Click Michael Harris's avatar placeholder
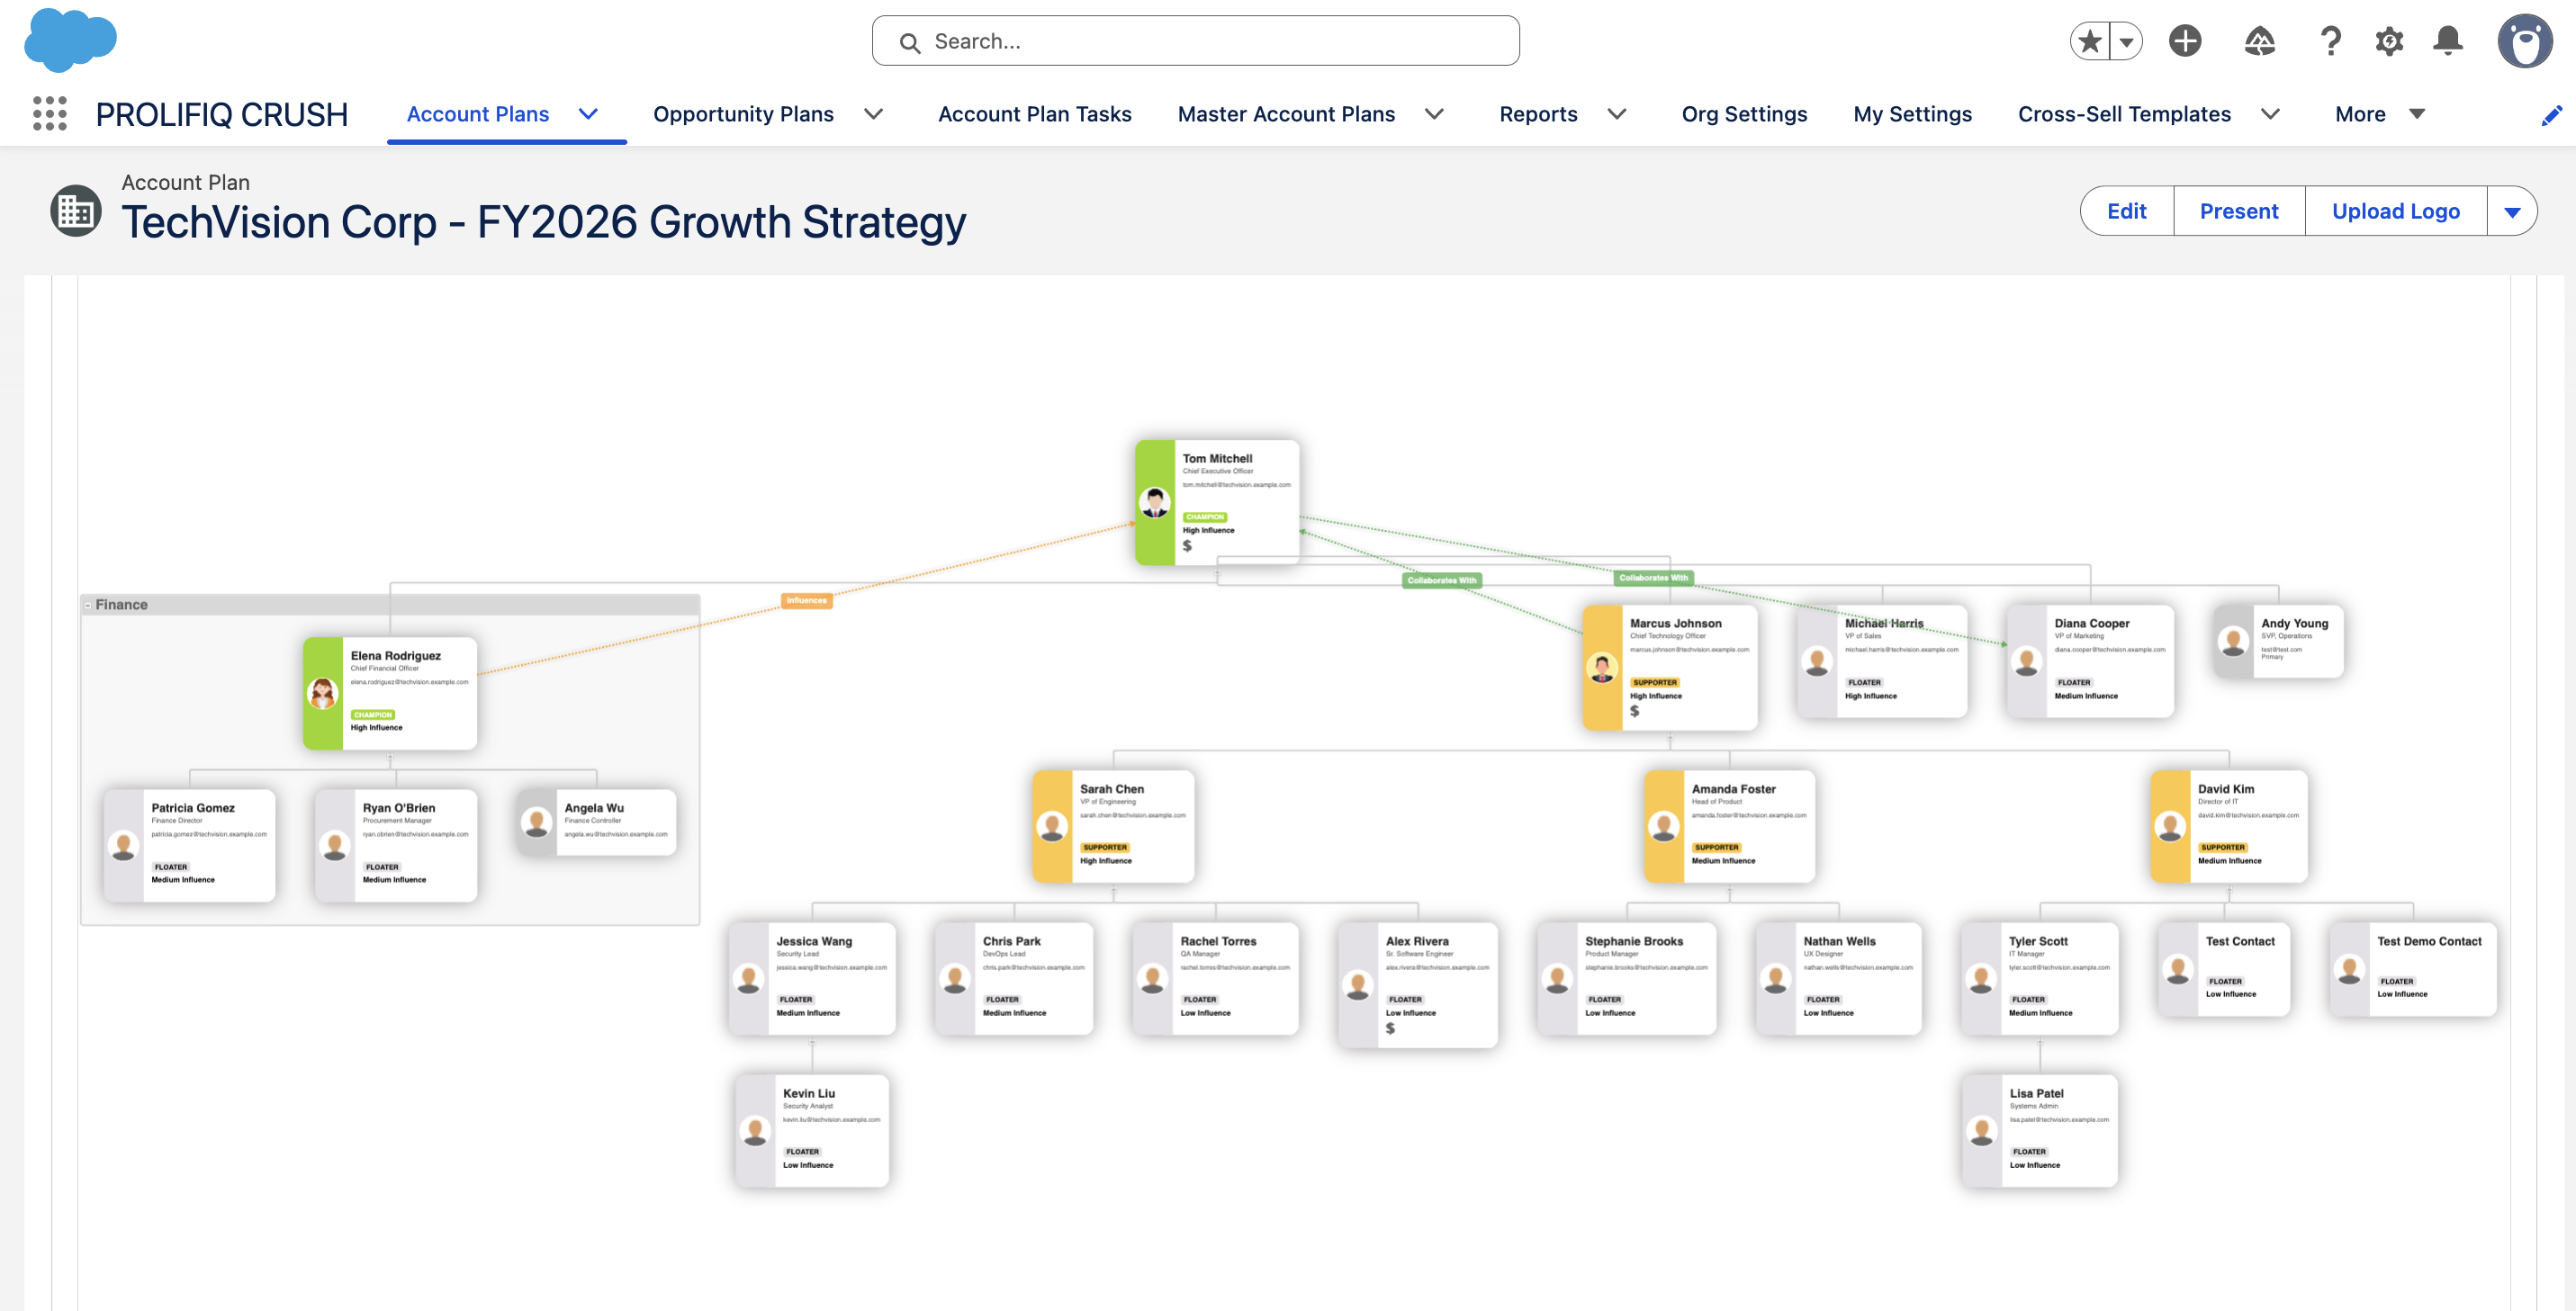The width and height of the screenshot is (2576, 1311). pos(1817,660)
